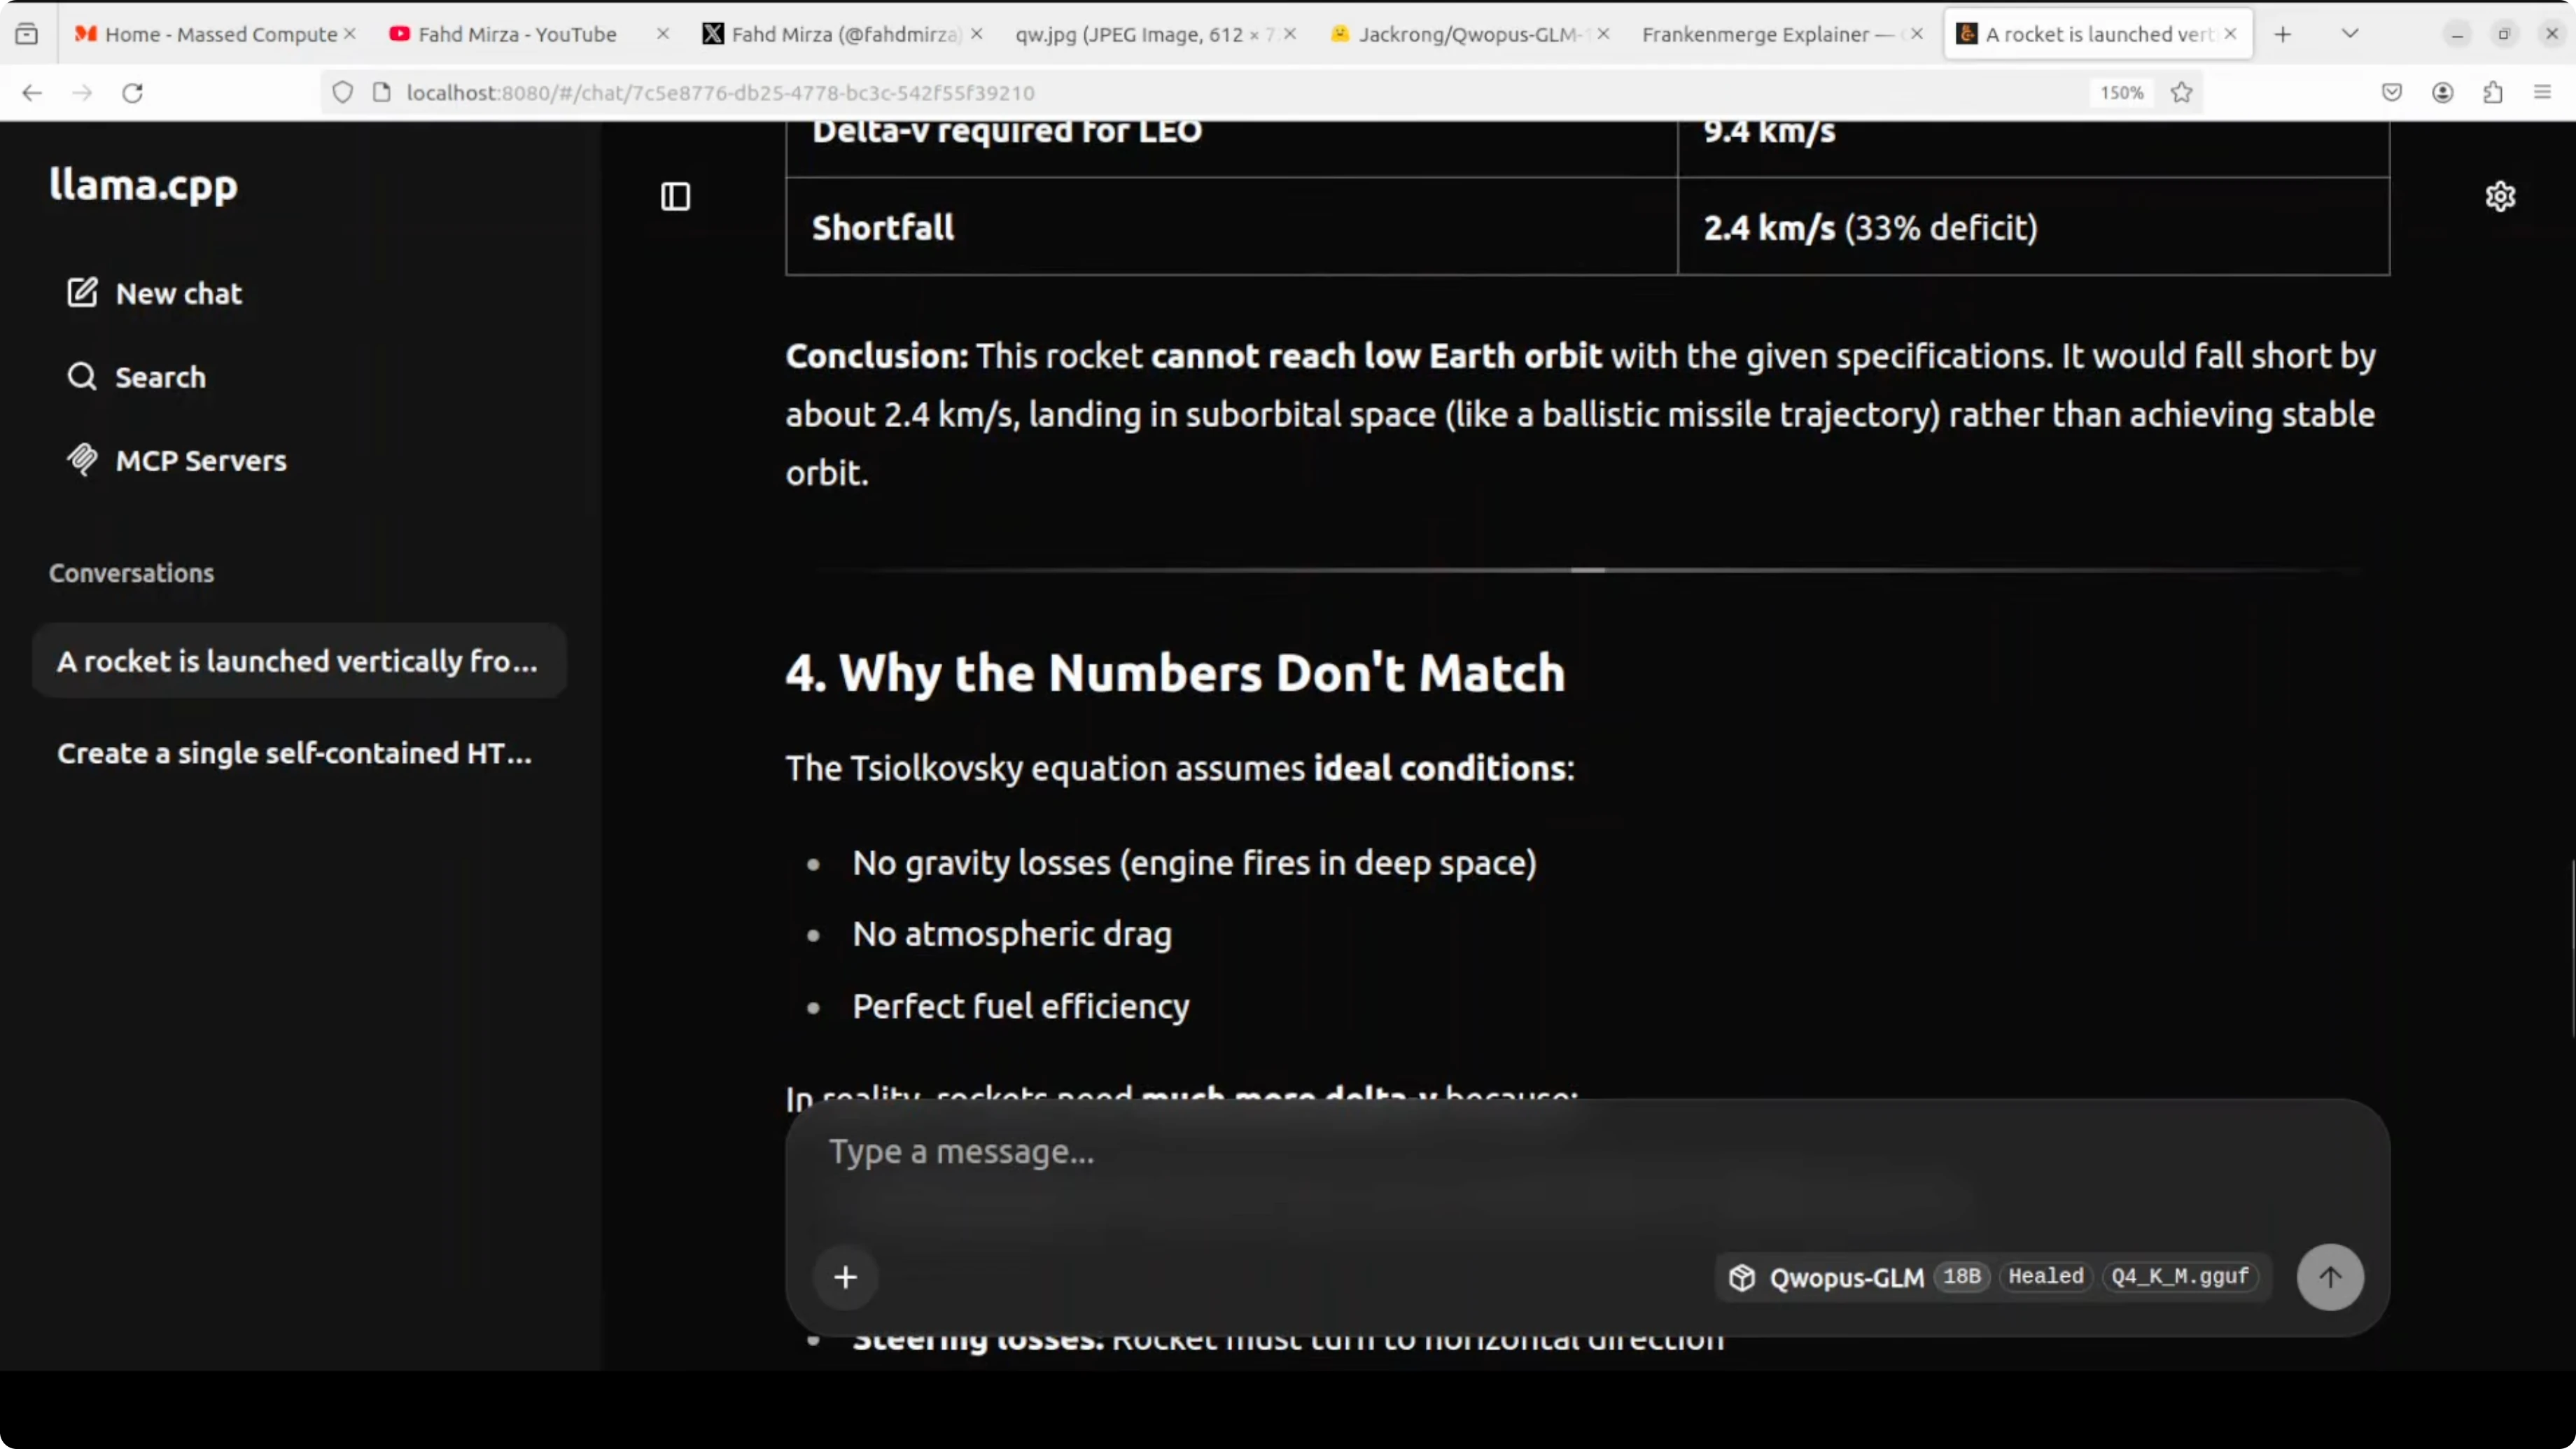The height and width of the screenshot is (1449, 2576).
Task: Click the 150% zoom level indicator
Action: point(2121,93)
